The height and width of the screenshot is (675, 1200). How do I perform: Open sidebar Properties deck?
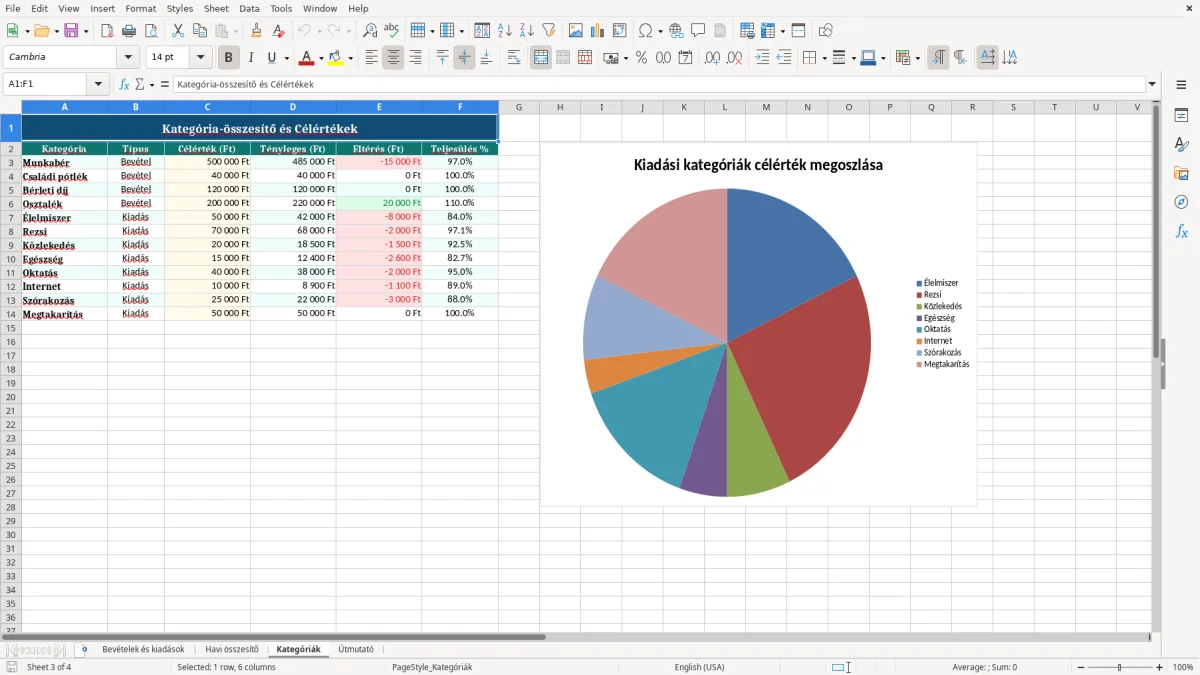1181,115
